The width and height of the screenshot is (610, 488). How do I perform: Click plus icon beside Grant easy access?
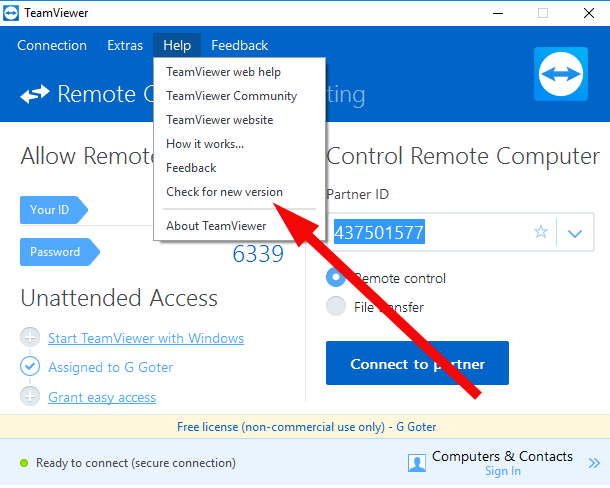(x=30, y=397)
